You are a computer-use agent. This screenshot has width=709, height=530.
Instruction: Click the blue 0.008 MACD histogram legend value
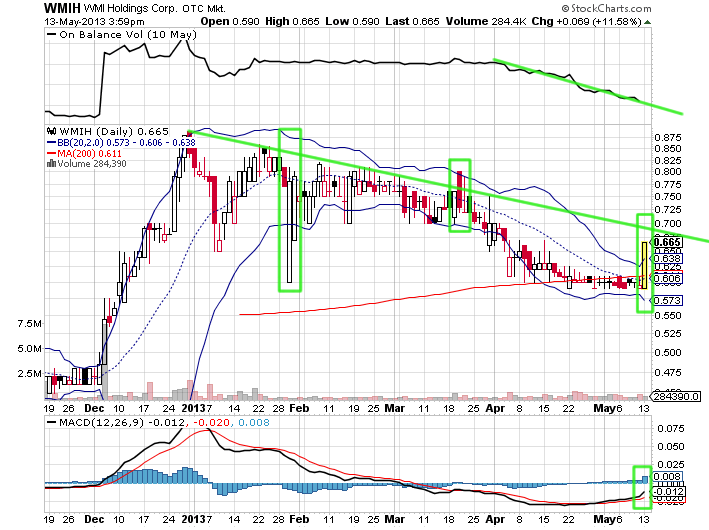tap(254, 422)
